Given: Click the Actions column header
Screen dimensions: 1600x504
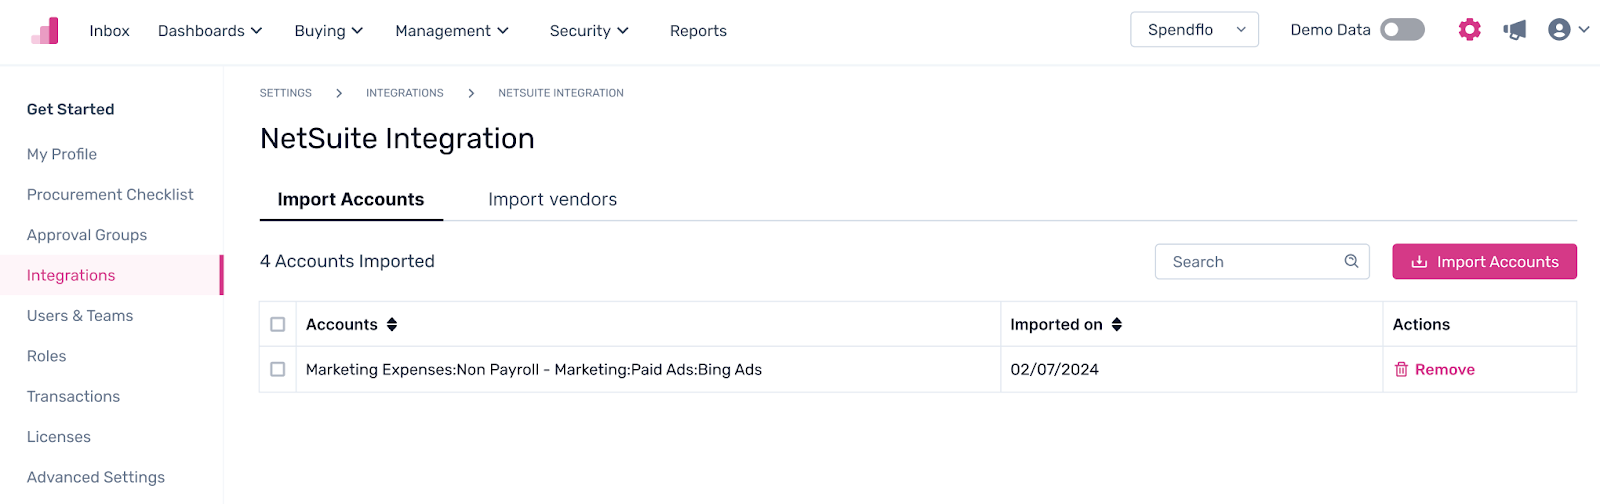Looking at the screenshot, I should (x=1421, y=324).
